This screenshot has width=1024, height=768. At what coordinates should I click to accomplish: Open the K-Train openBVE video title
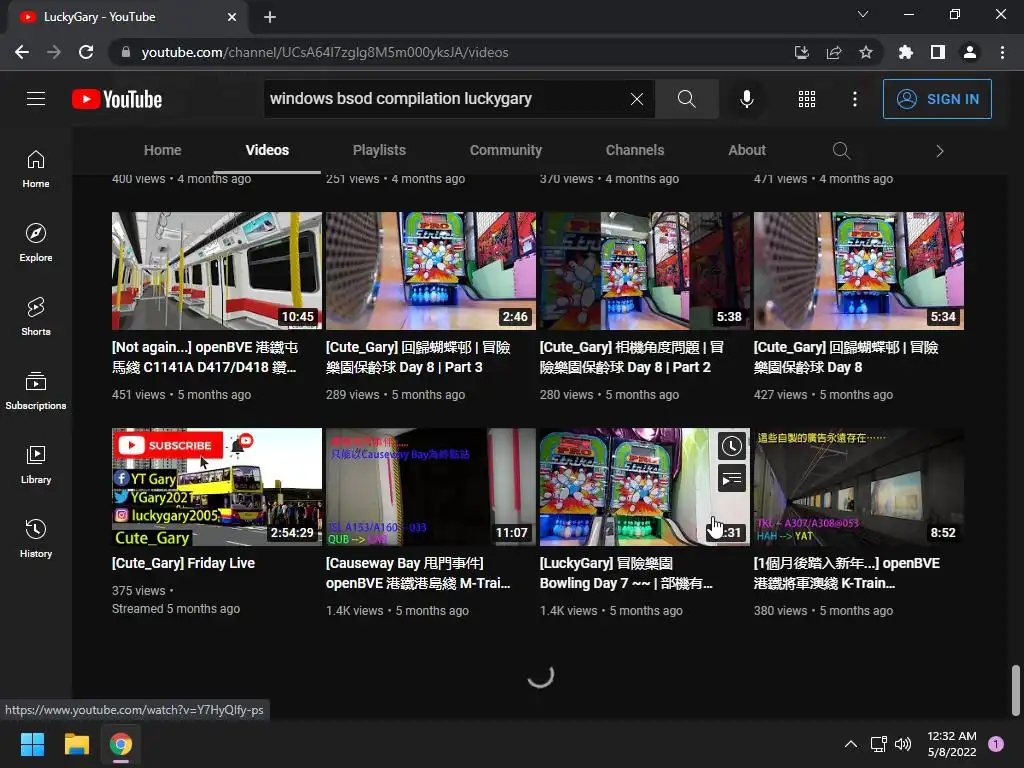[847, 573]
